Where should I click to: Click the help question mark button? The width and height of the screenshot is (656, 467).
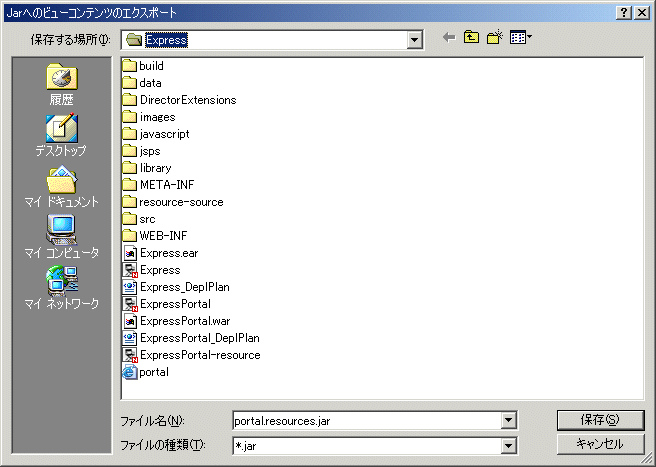tap(624, 13)
